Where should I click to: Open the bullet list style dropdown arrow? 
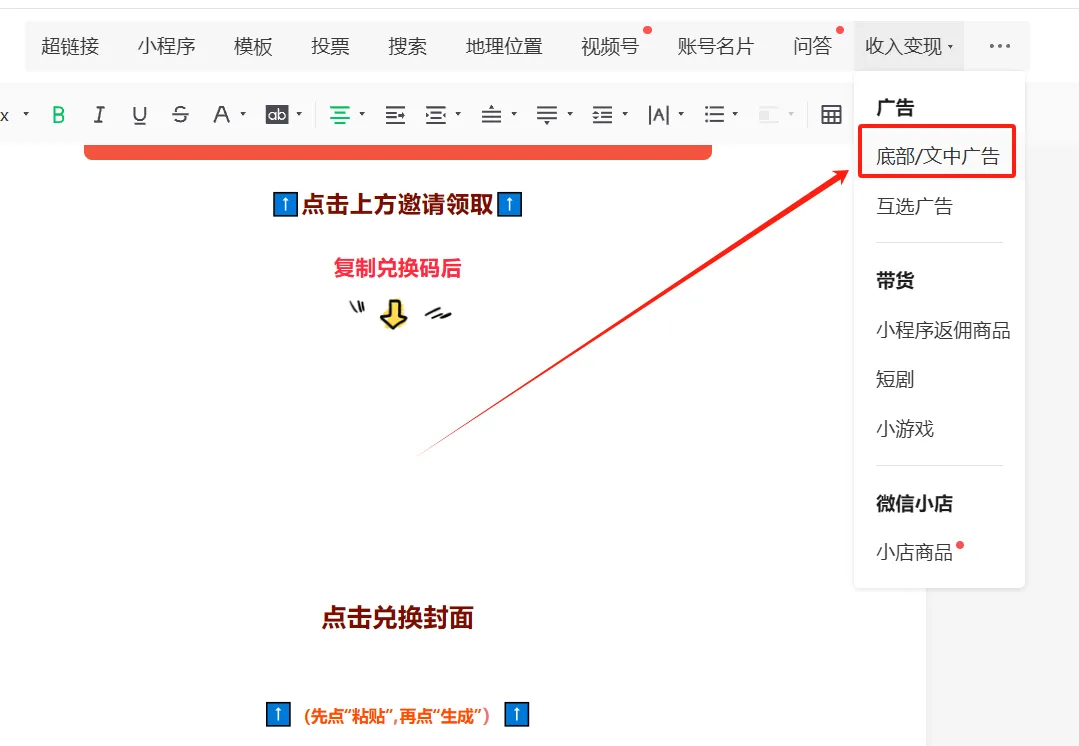(x=736, y=114)
